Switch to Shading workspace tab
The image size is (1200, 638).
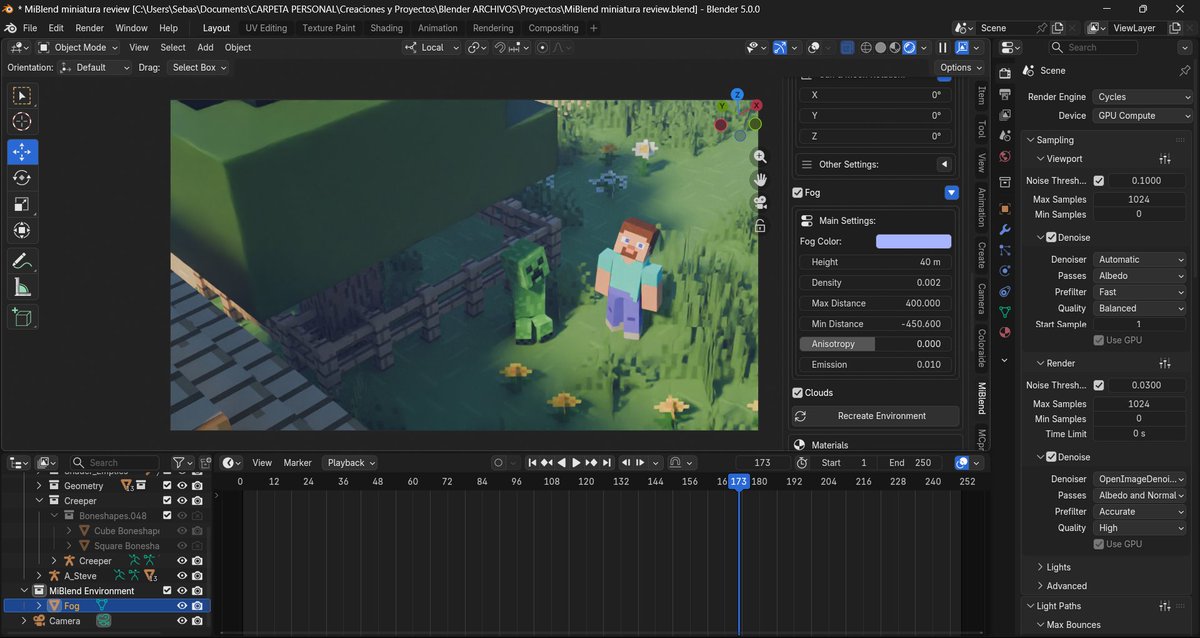point(386,28)
